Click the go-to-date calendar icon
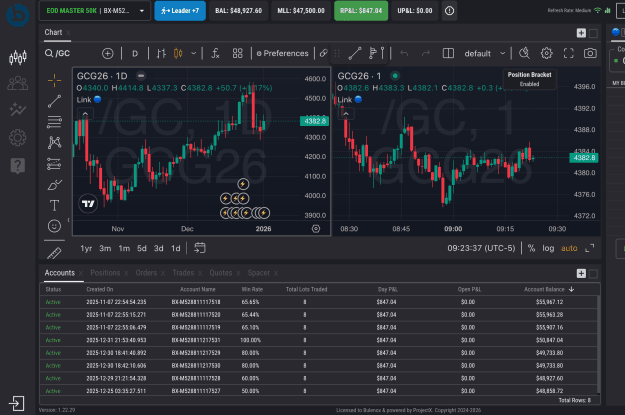This screenshot has height=415, width=625. [x=200, y=248]
